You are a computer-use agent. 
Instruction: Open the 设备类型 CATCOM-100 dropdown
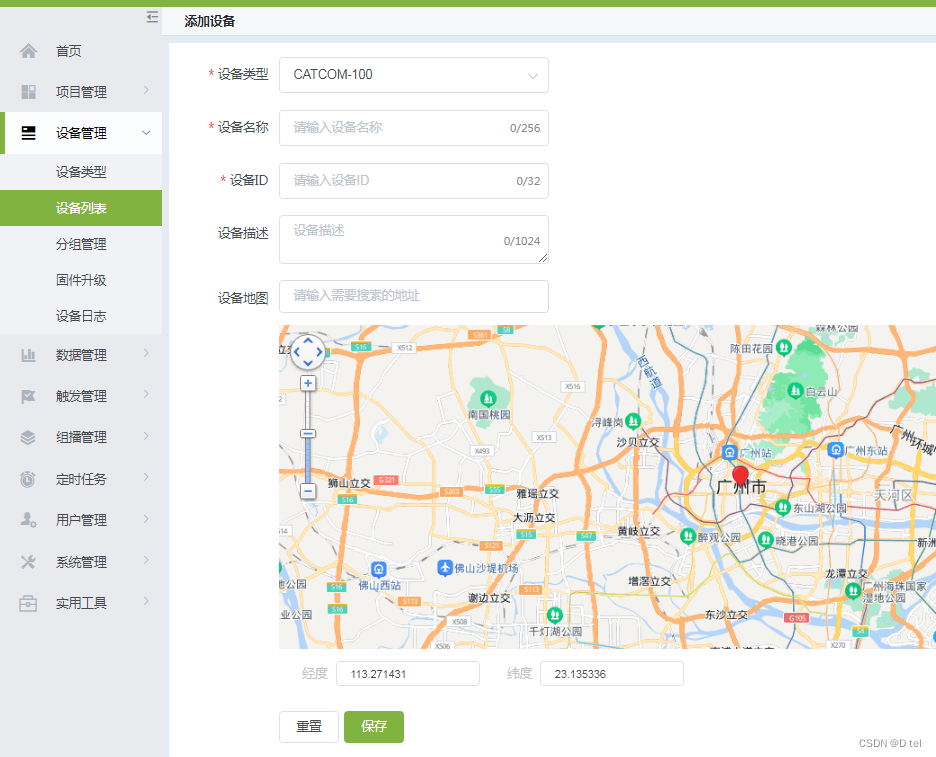click(x=414, y=75)
